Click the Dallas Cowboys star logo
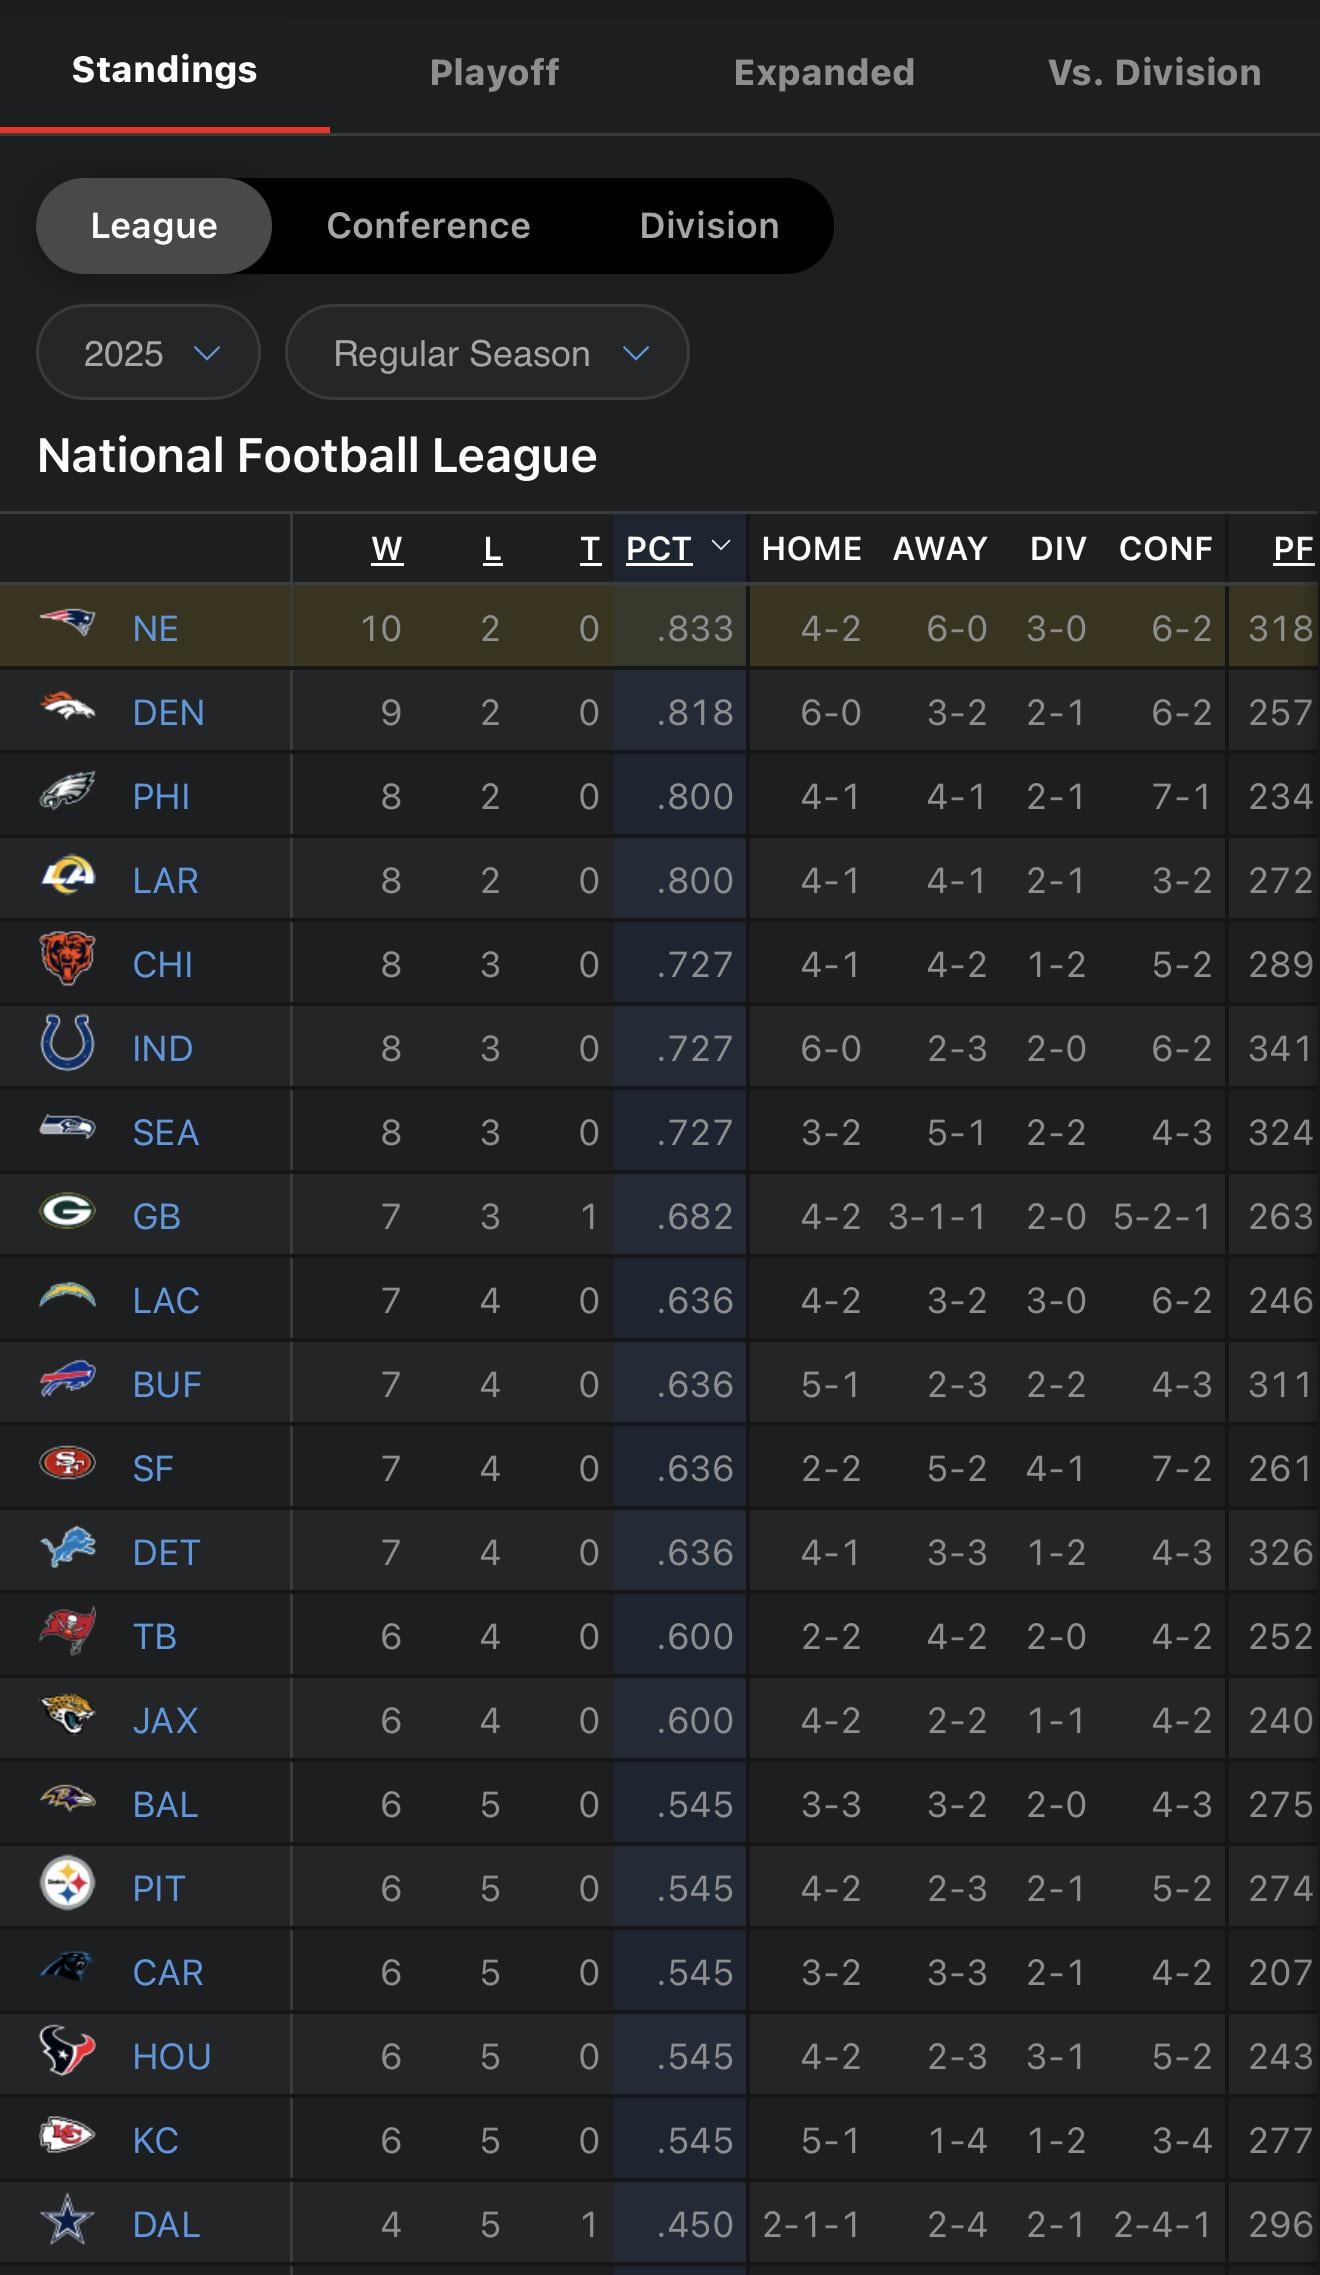The width and height of the screenshot is (1320, 2275). pyautogui.click(x=67, y=2220)
